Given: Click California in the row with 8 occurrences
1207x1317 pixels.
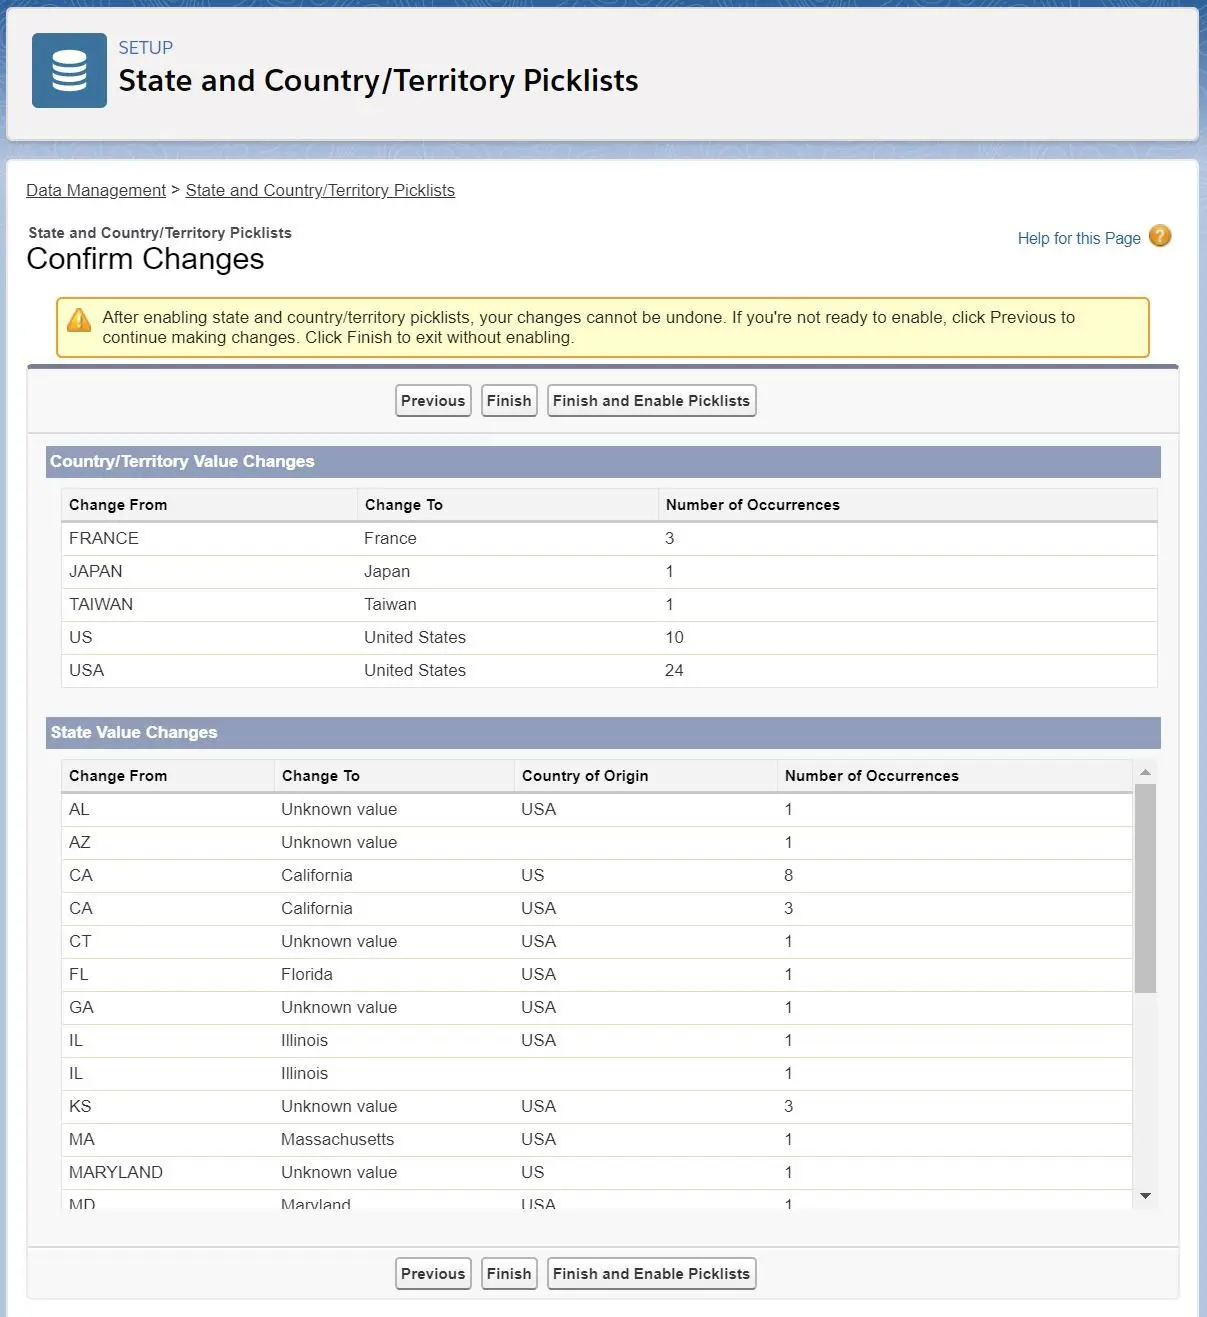Looking at the screenshot, I should pyautogui.click(x=317, y=875).
